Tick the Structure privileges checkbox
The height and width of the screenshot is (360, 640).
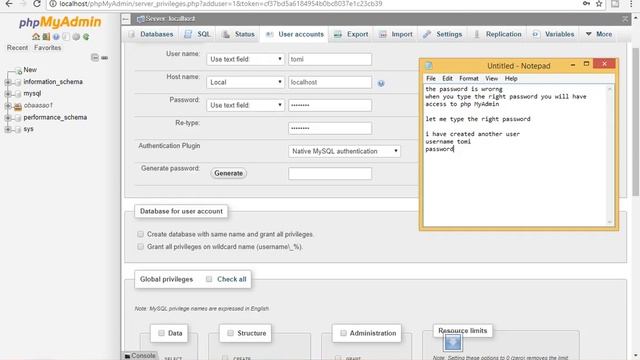click(230, 333)
